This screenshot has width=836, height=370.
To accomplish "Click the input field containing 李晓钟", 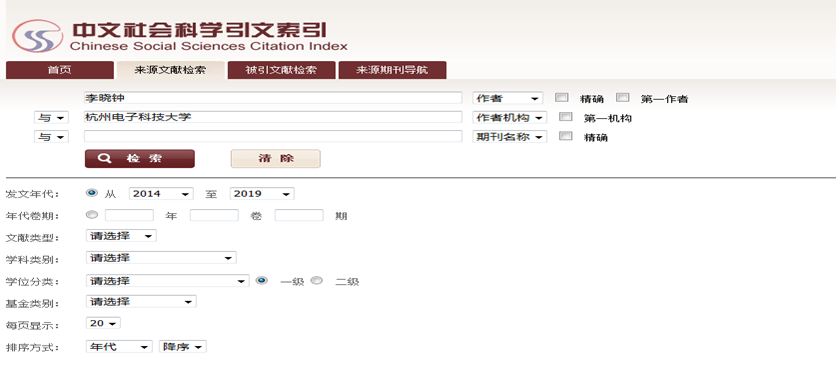I will (273, 98).
